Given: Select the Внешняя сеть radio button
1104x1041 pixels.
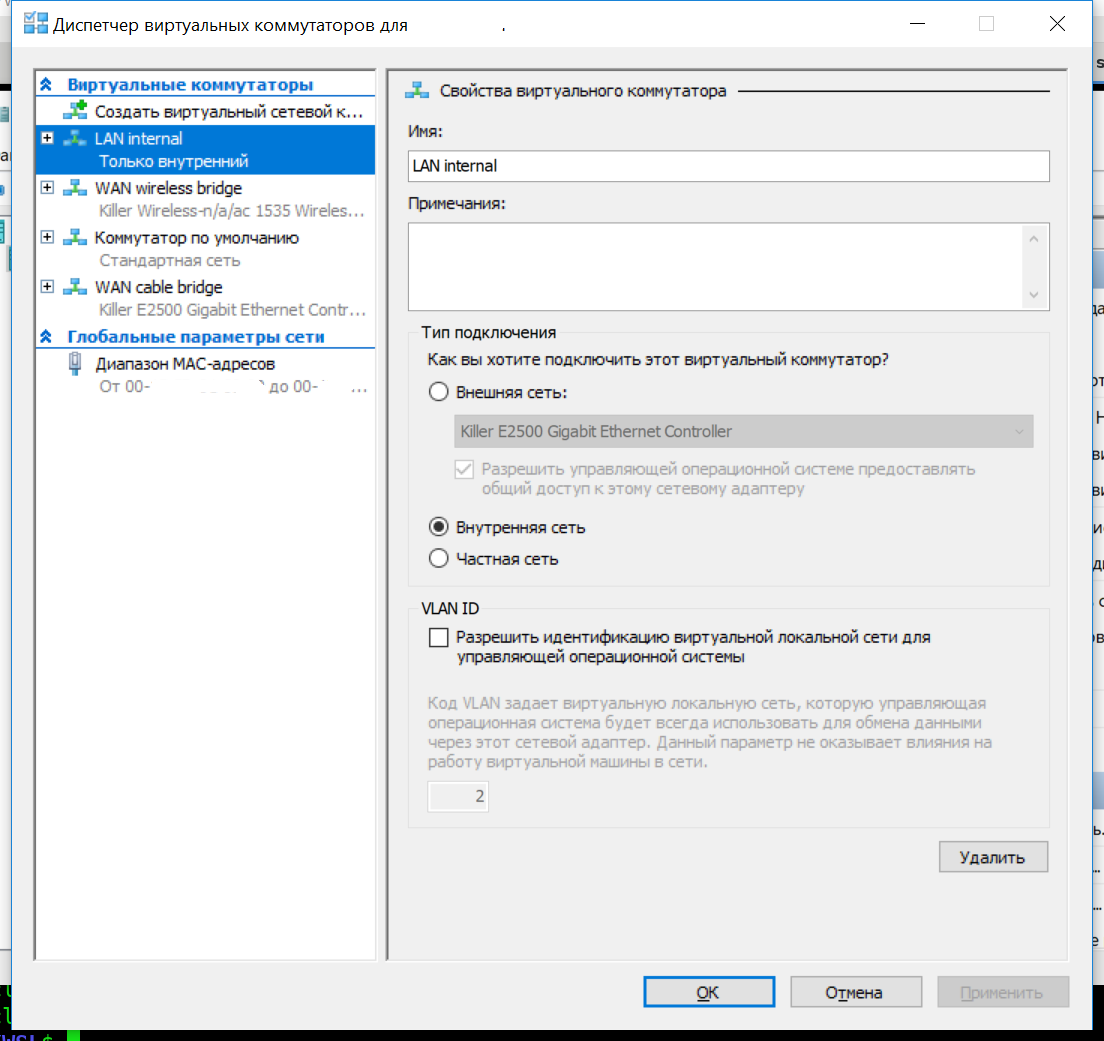Looking at the screenshot, I should click(x=438, y=391).
